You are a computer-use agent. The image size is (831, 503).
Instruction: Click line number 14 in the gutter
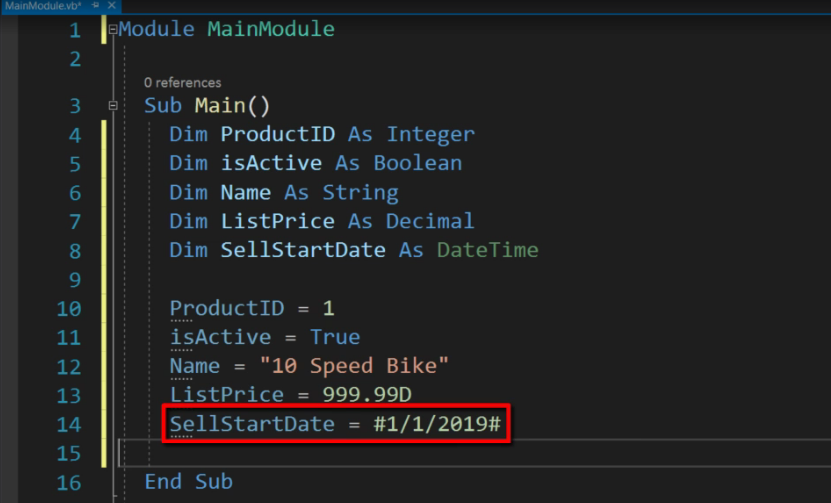[69, 424]
